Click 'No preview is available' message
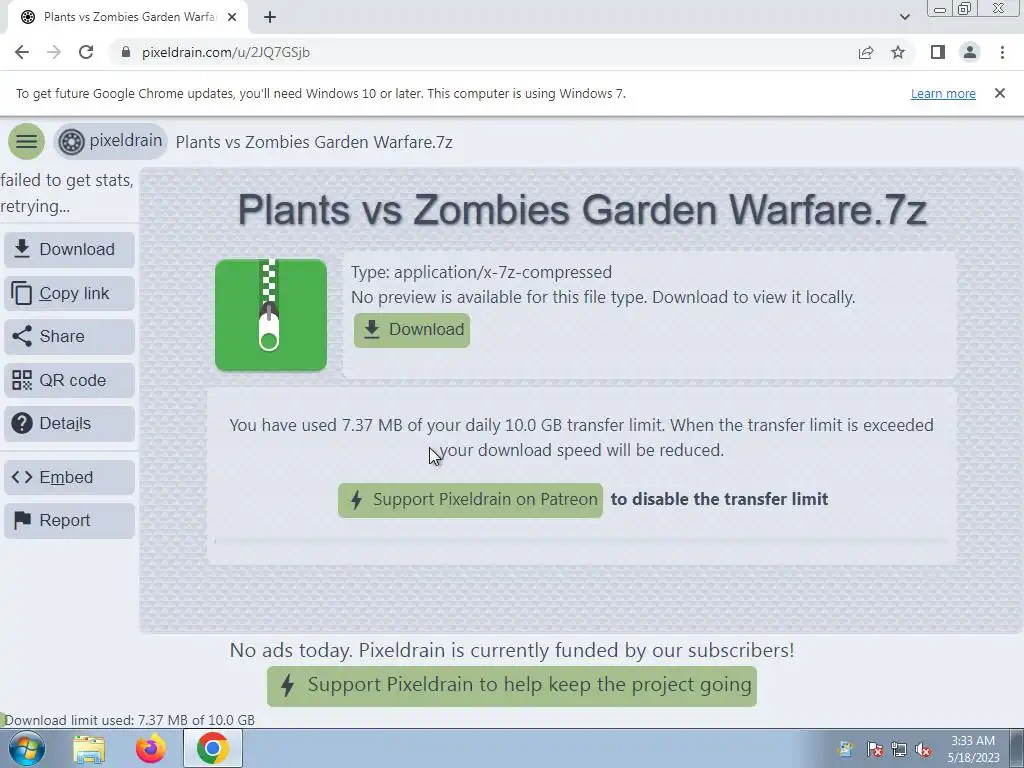This screenshot has width=1024, height=768. click(603, 297)
